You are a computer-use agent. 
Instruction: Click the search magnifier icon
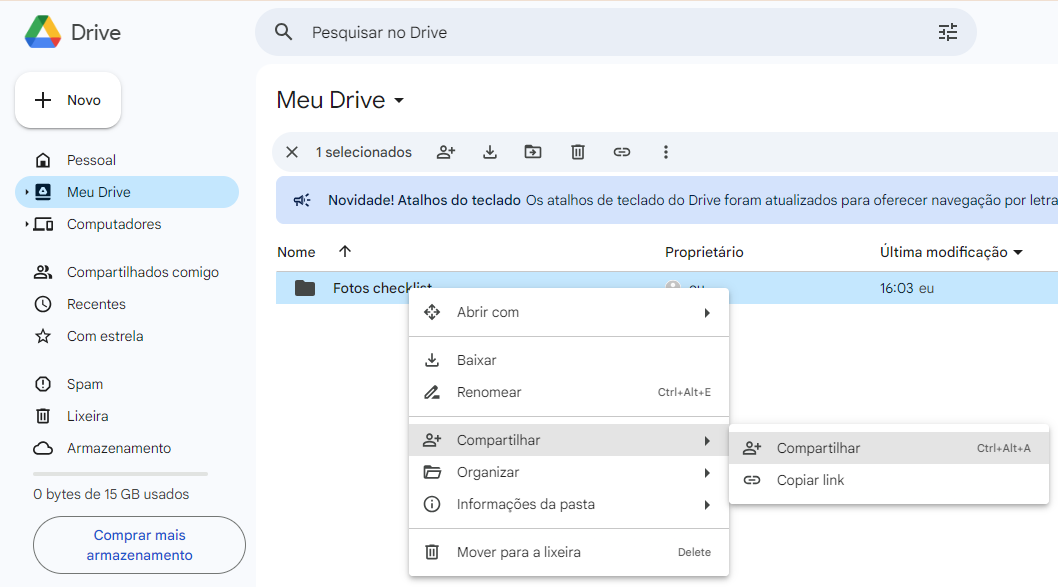pos(283,32)
